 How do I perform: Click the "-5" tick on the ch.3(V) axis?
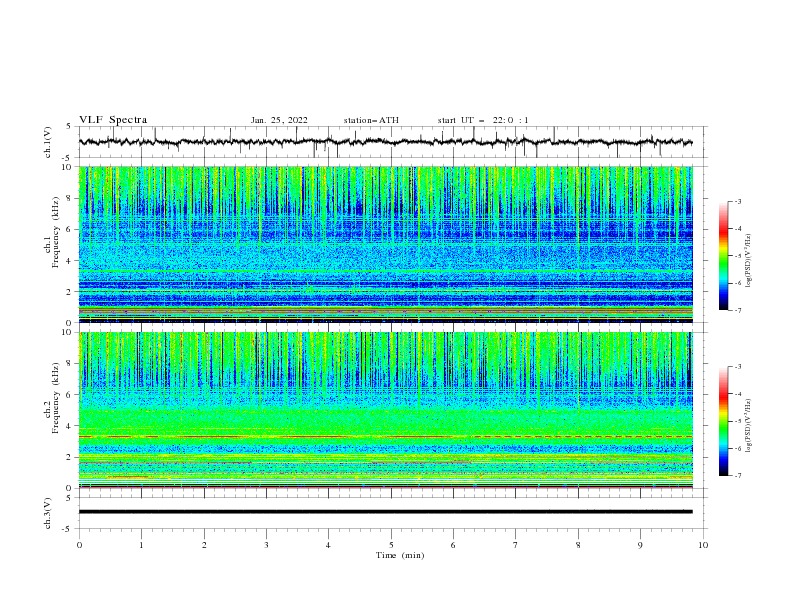click(68, 529)
